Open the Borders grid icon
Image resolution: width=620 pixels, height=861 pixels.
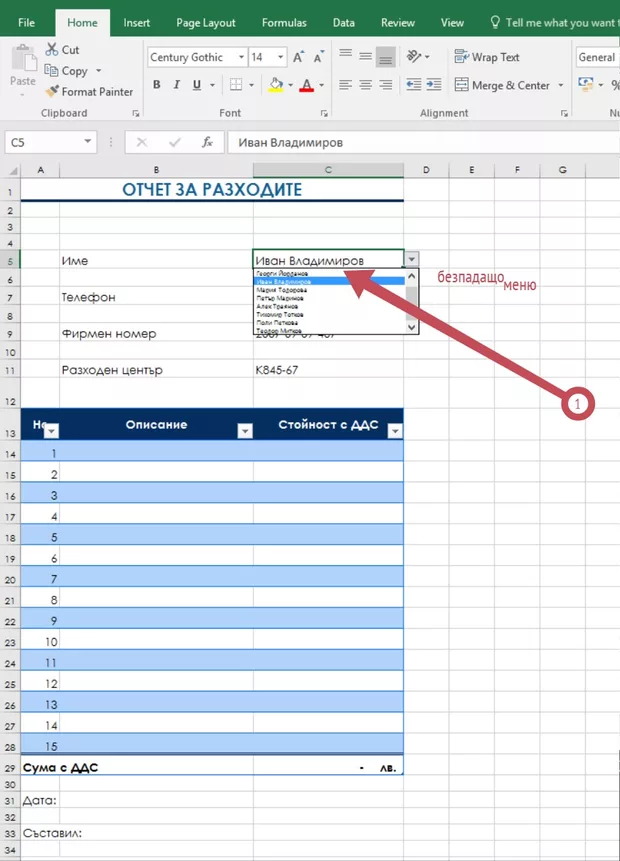[236, 85]
